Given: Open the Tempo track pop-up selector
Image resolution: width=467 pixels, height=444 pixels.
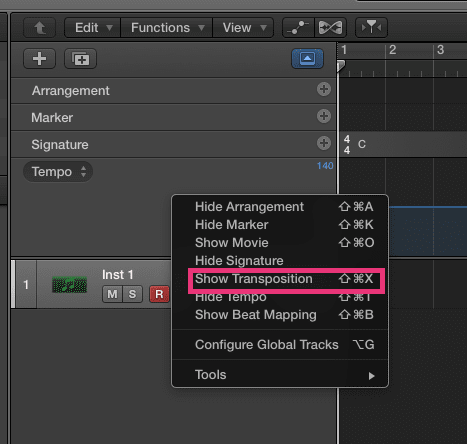Looking at the screenshot, I should (58, 172).
